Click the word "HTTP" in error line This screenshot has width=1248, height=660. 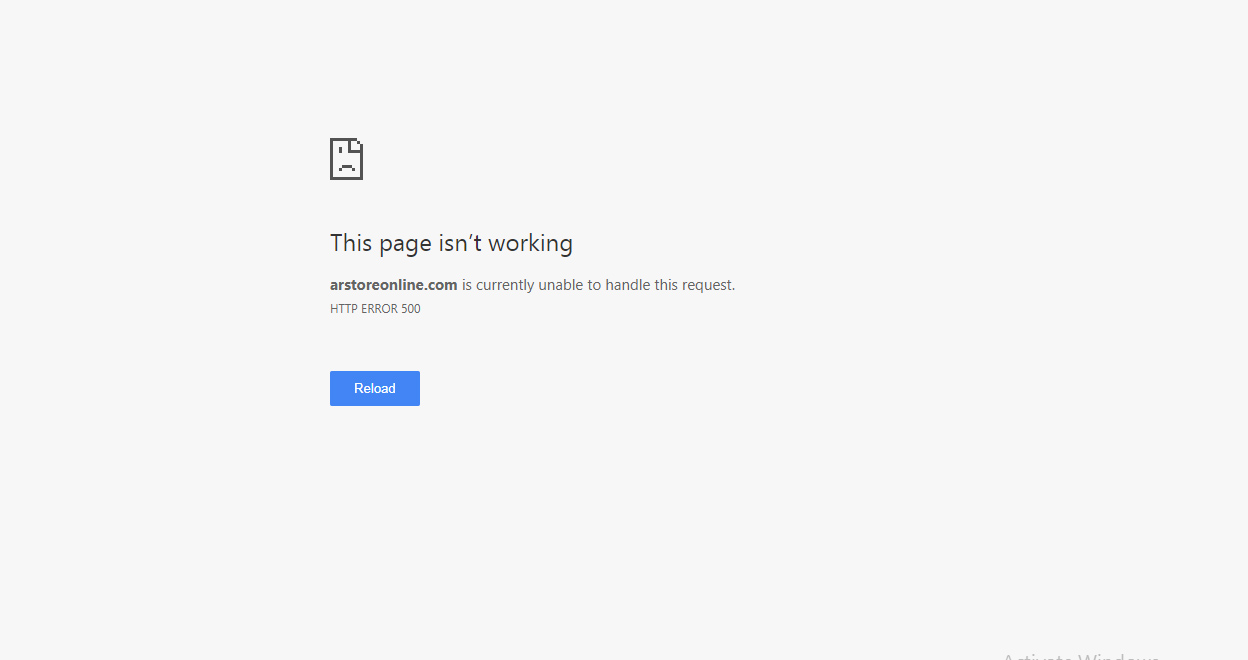click(343, 309)
